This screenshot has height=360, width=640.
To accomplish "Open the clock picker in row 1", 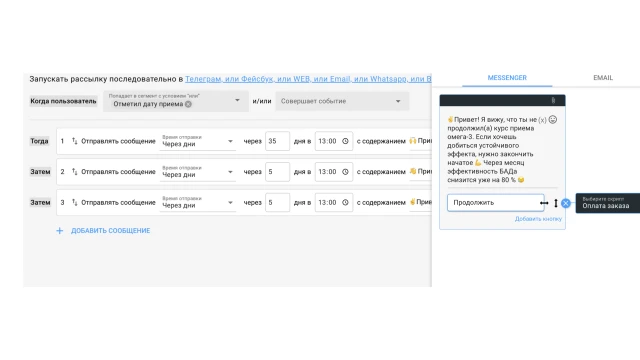I will click(345, 141).
